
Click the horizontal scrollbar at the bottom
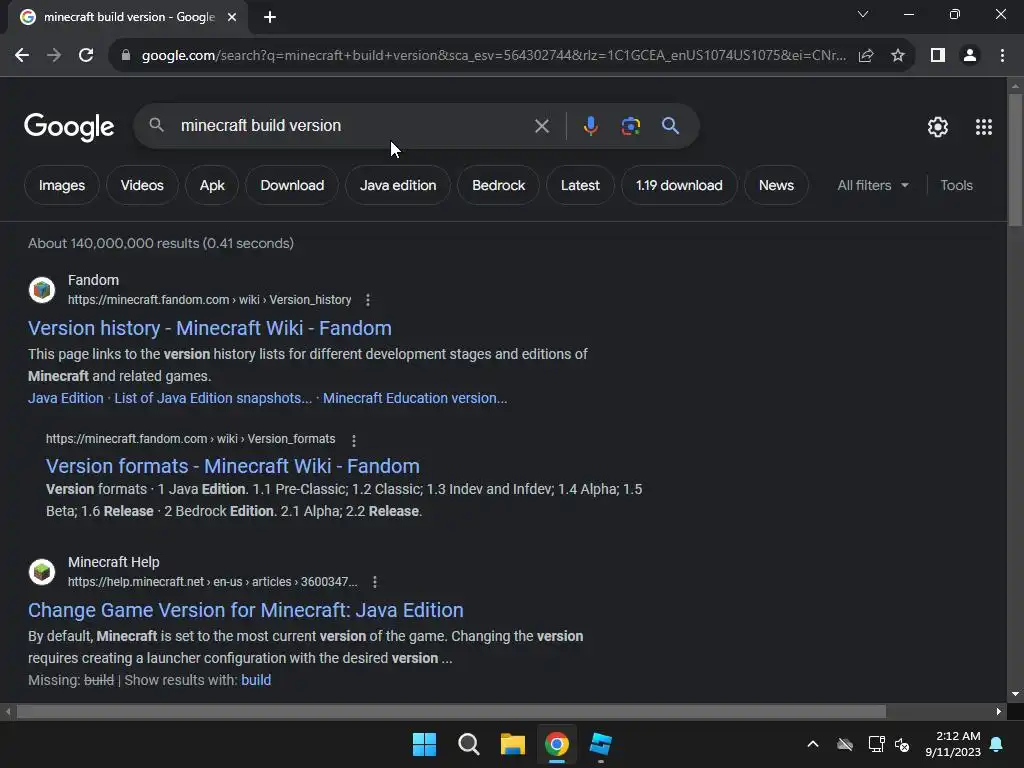point(451,711)
